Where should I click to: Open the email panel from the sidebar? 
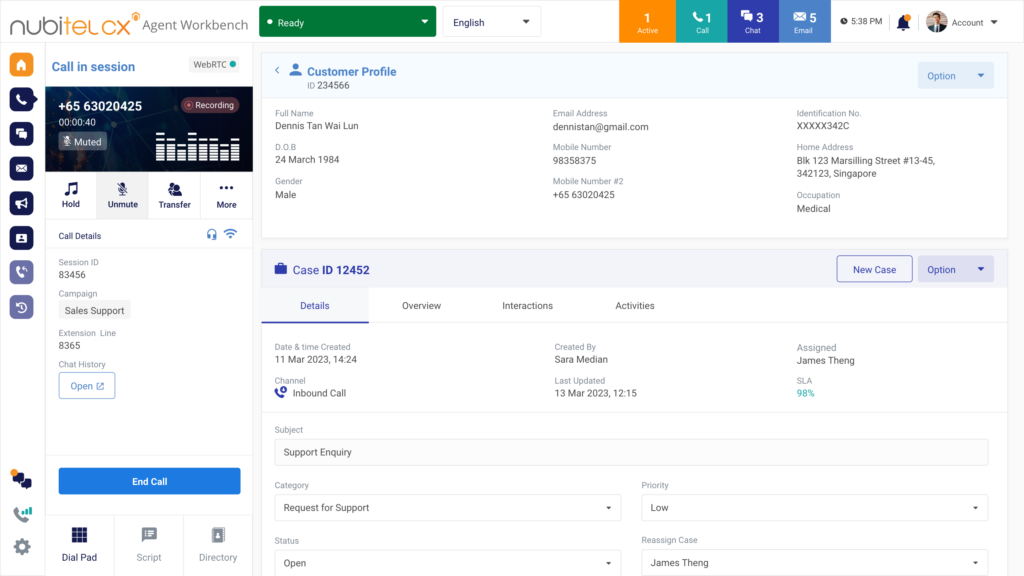(20, 168)
